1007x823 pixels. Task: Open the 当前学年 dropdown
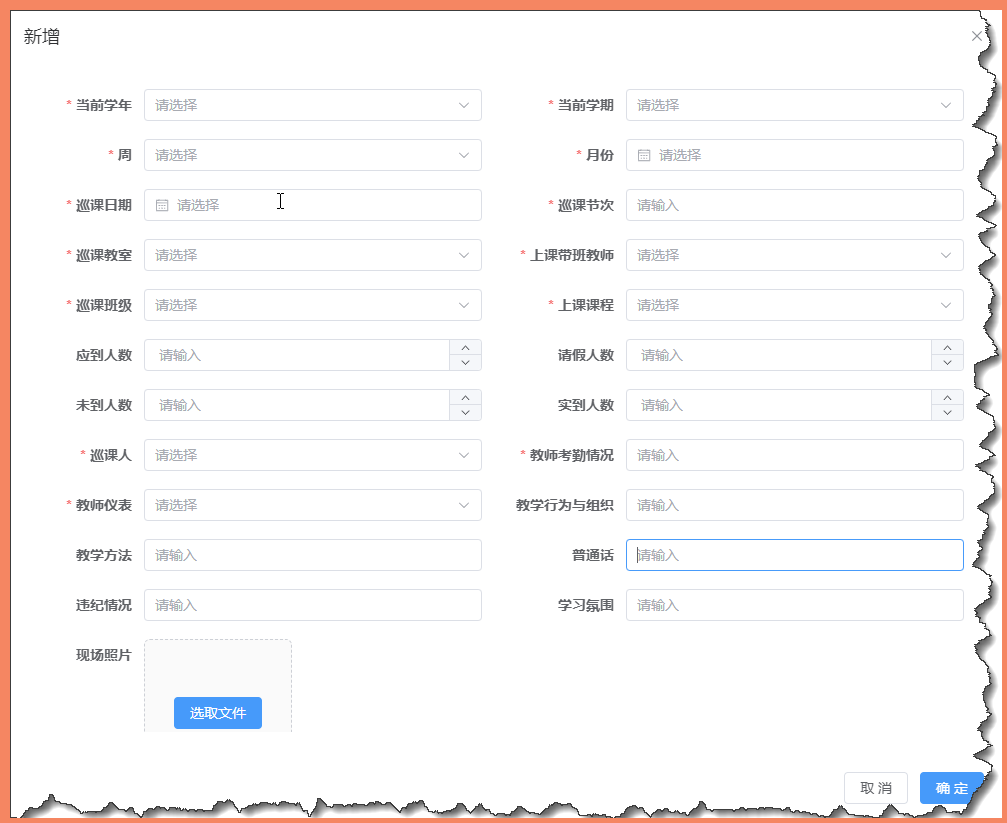312,105
